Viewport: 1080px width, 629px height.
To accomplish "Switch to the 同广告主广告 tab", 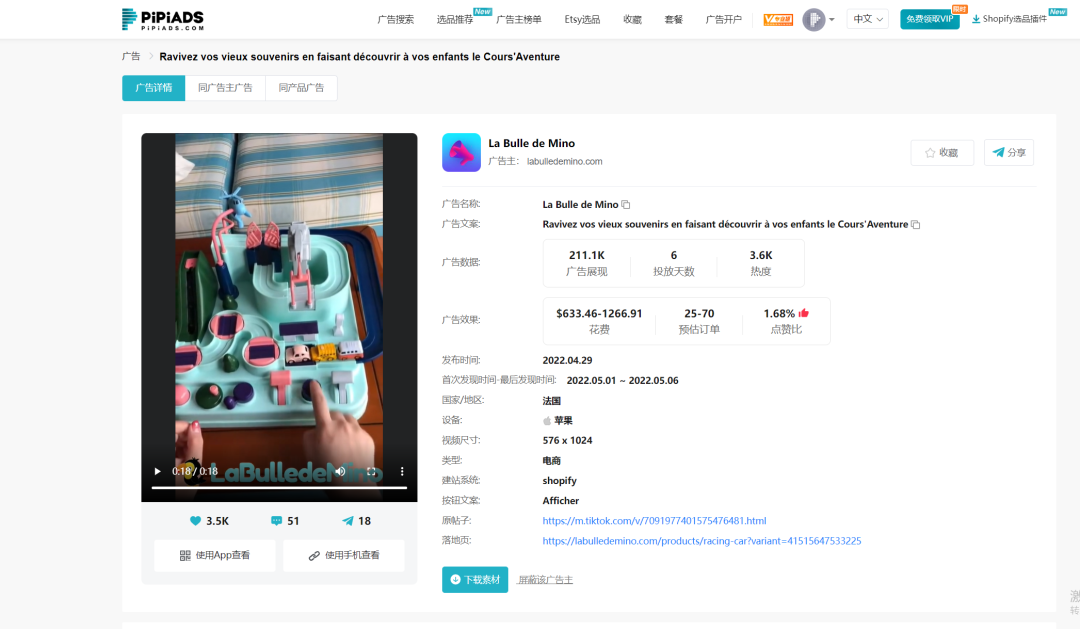I will pyautogui.click(x=225, y=88).
